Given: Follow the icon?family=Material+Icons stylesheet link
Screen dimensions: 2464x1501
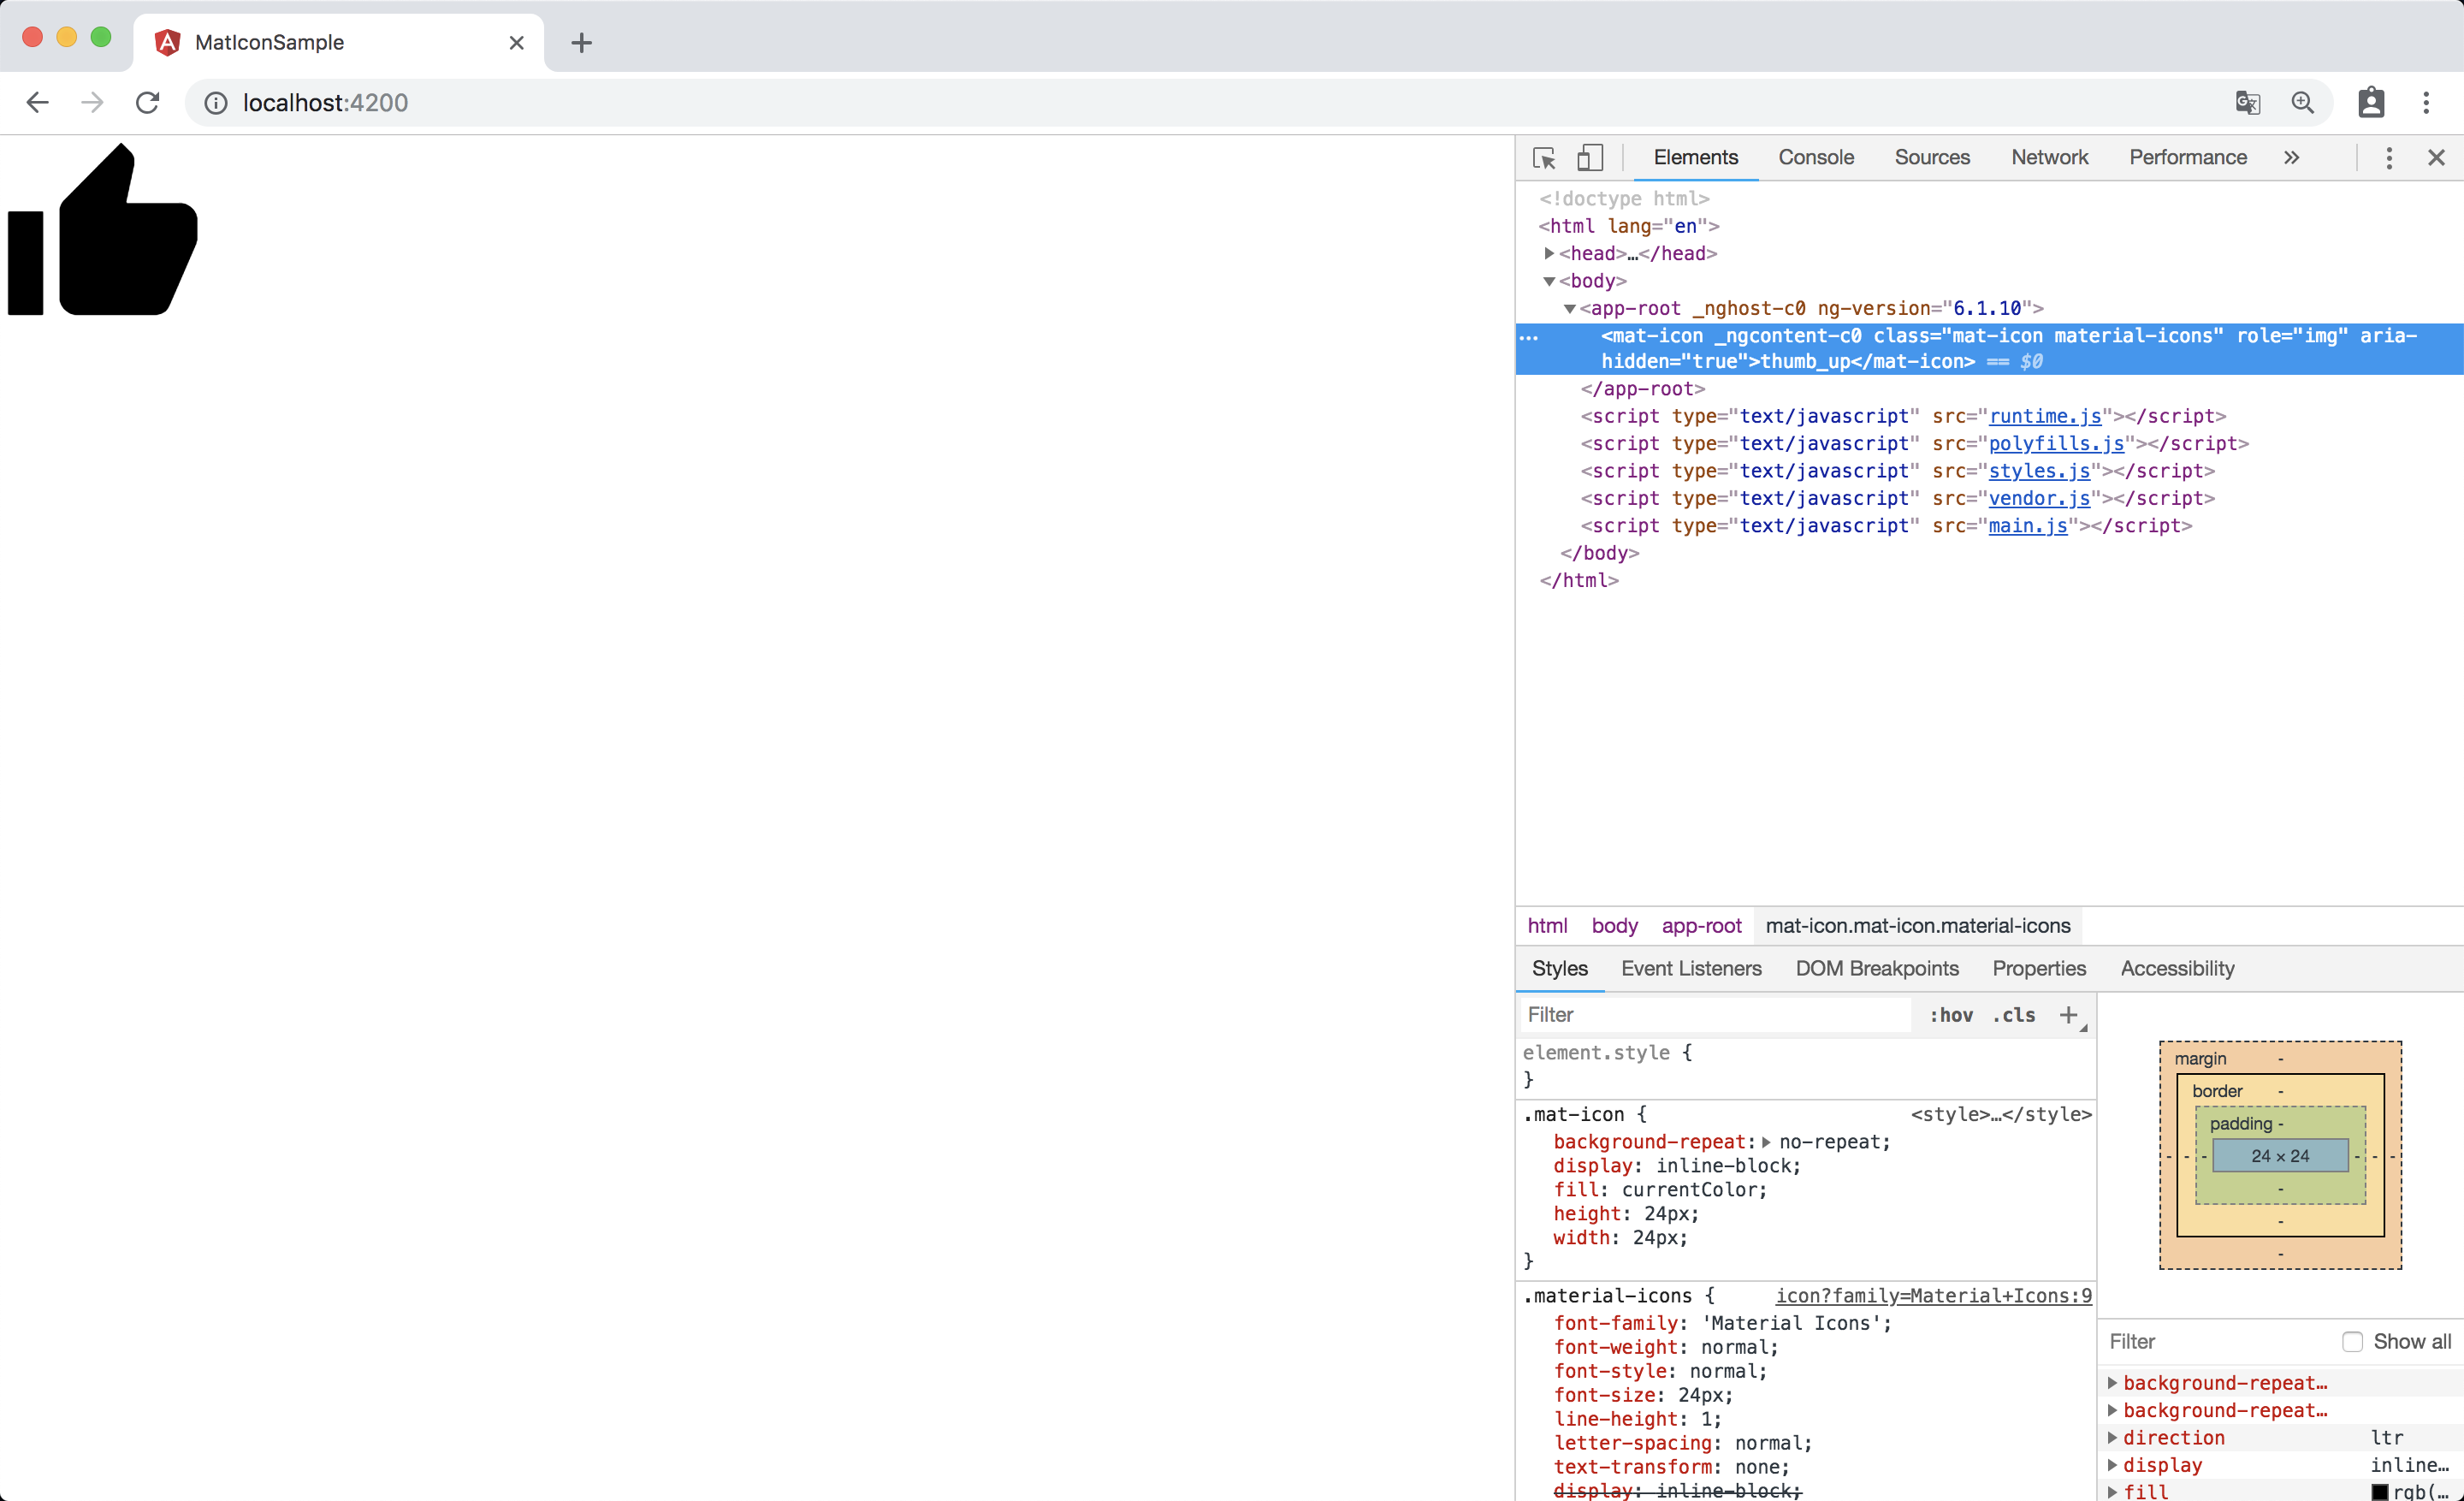Looking at the screenshot, I should [x=1933, y=1295].
